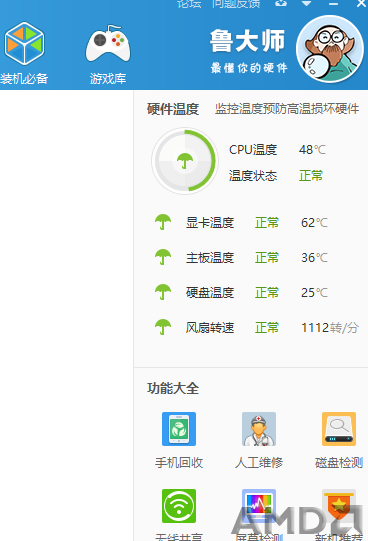This screenshot has width=368, height=541.
Task: Click the 功能大全 section heading
Action: pyautogui.click(x=173, y=388)
